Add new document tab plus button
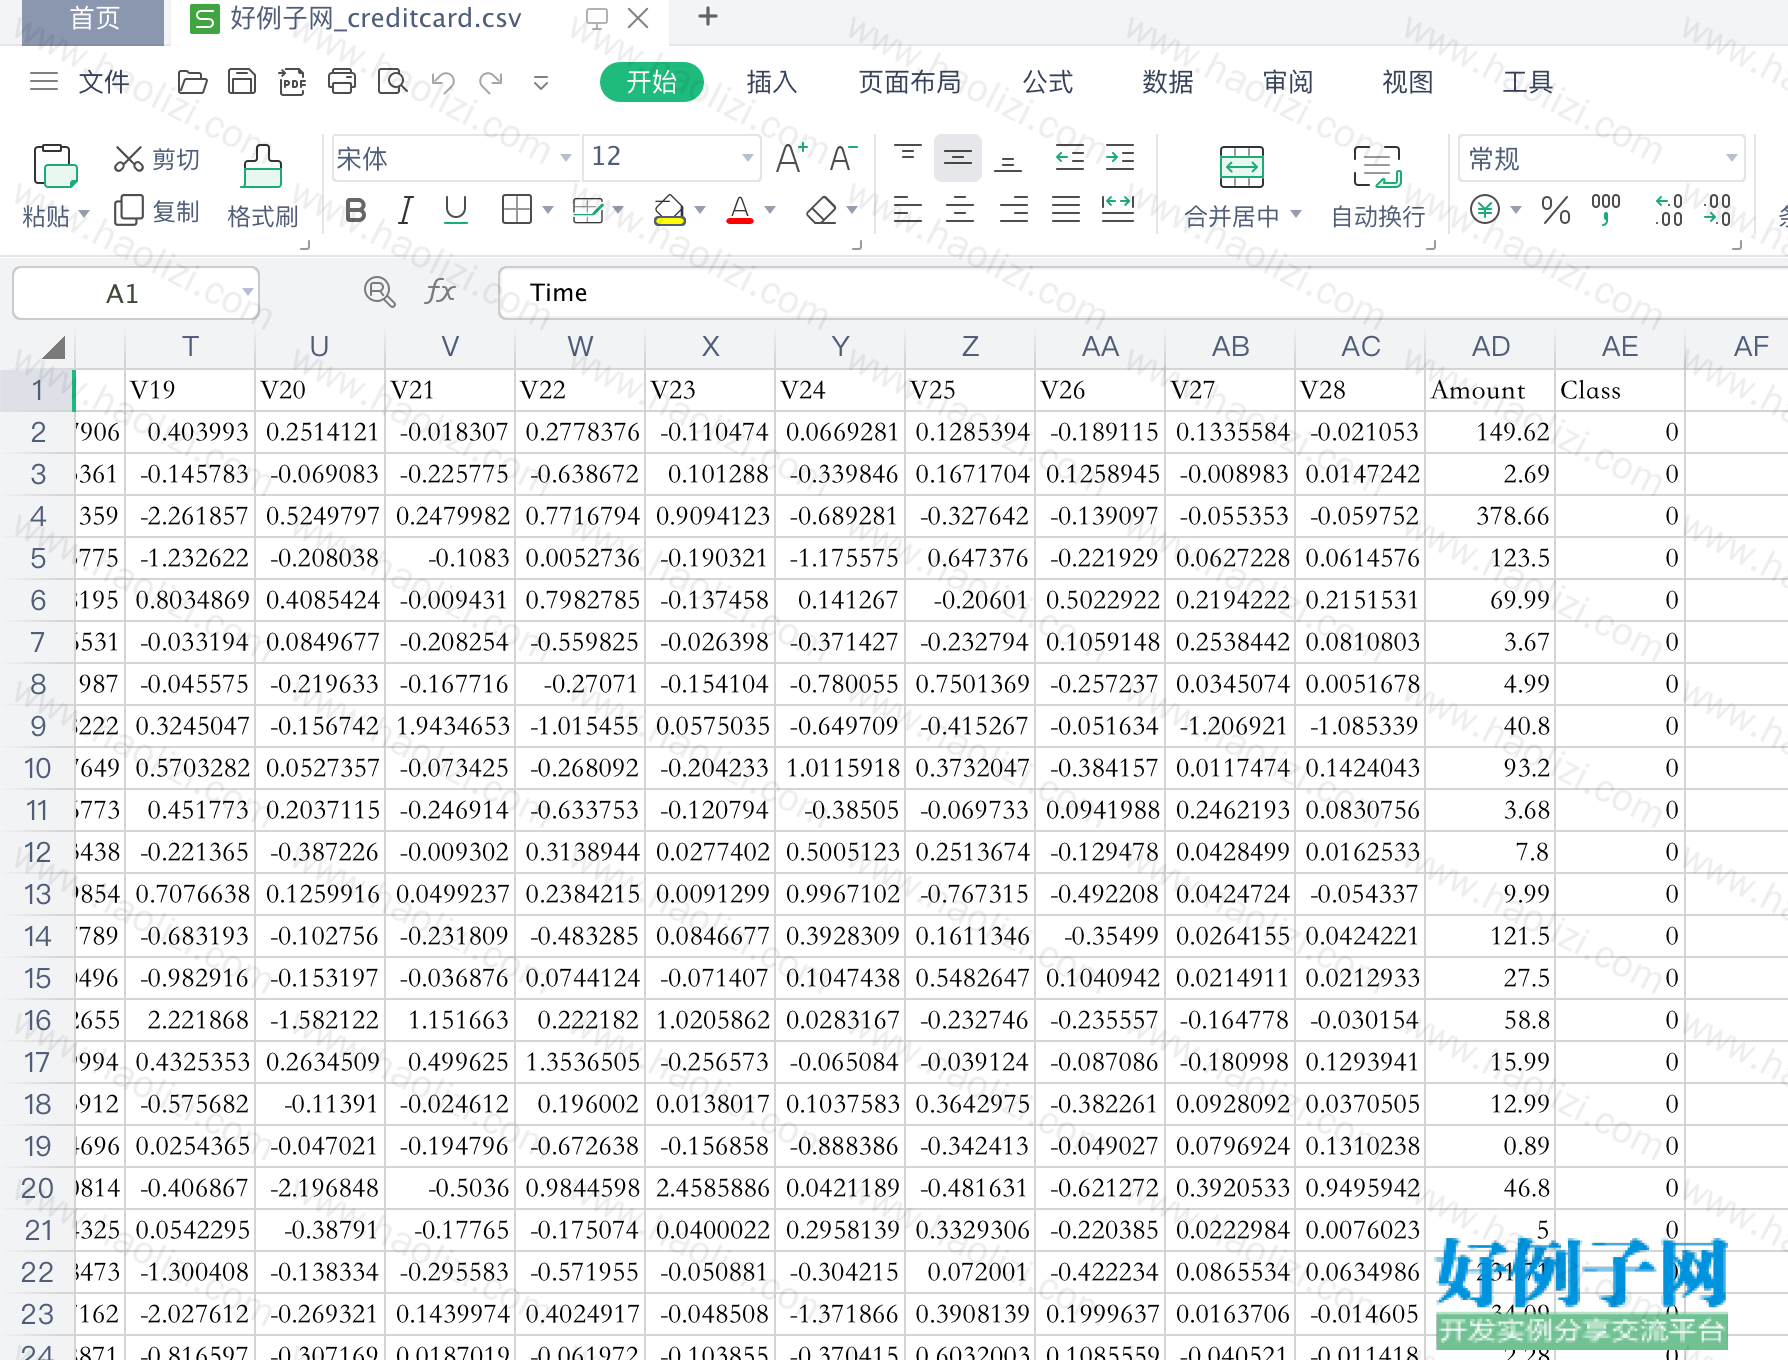The height and width of the screenshot is (1360, 1788). click(708, 17)
